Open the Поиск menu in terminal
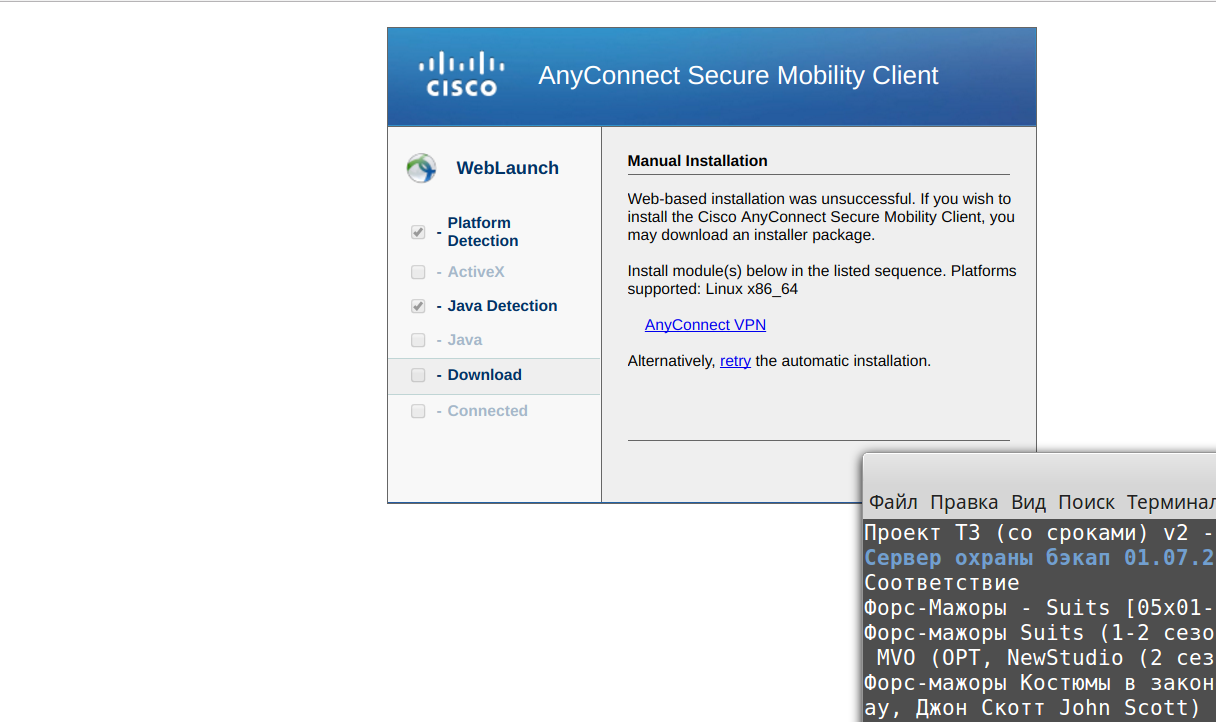This screenshot has height=722, width=1216. (x=1086, y=502)
